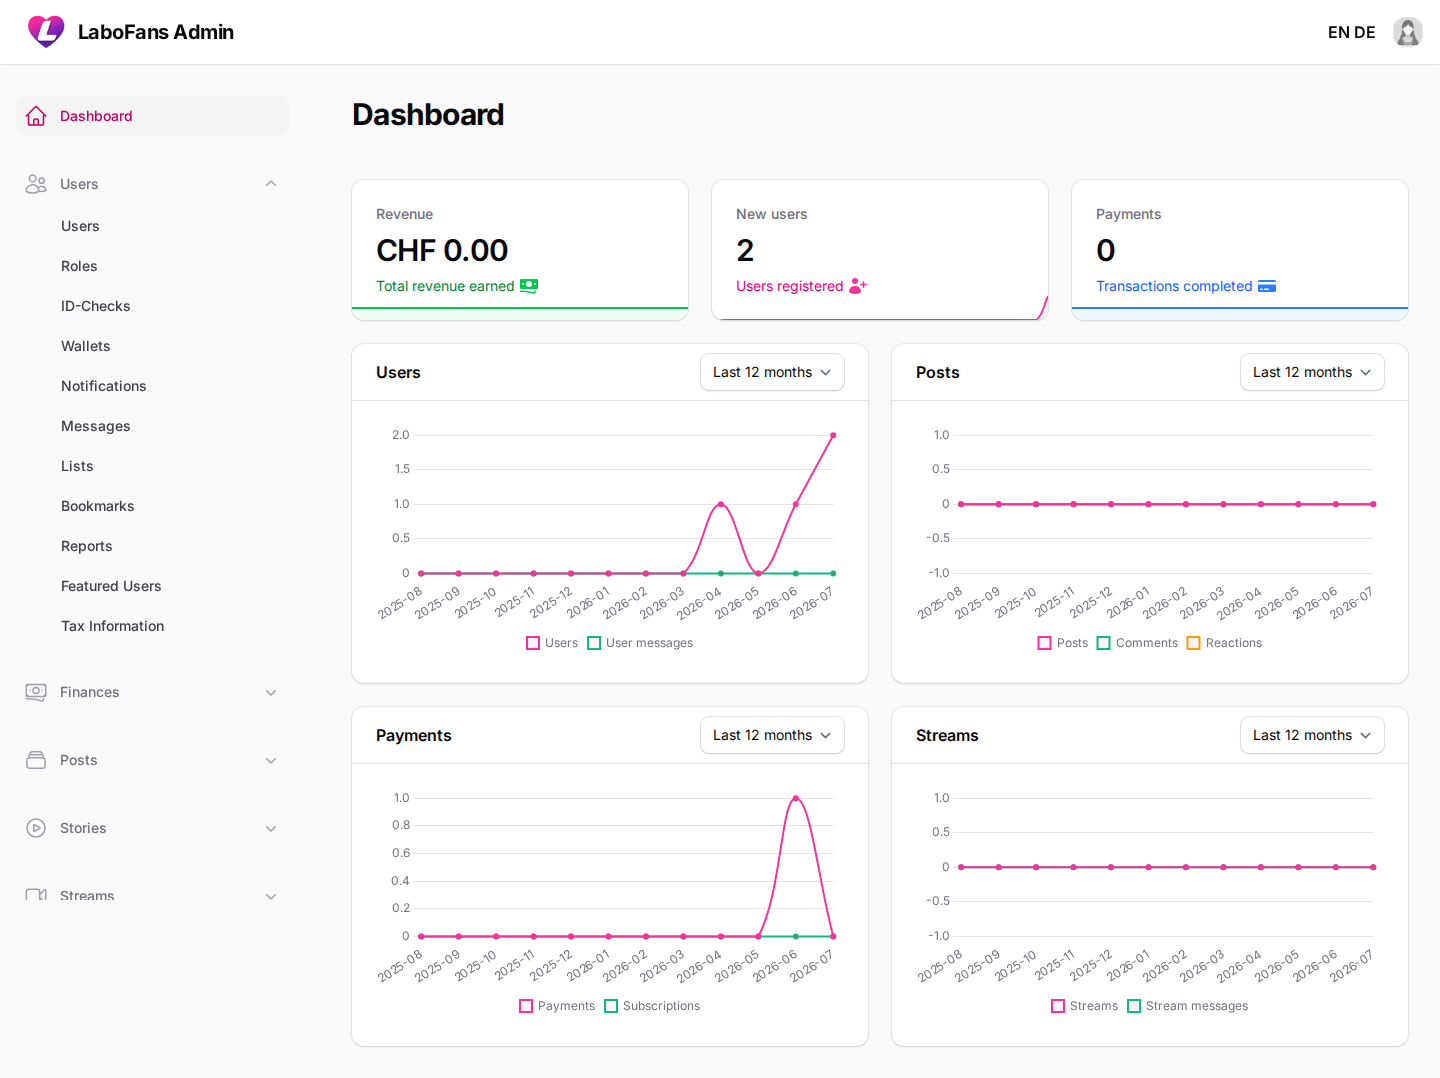Screen dimensions: 1440x1078
Task: Click the Stories play icon
Action: point(36,828)
